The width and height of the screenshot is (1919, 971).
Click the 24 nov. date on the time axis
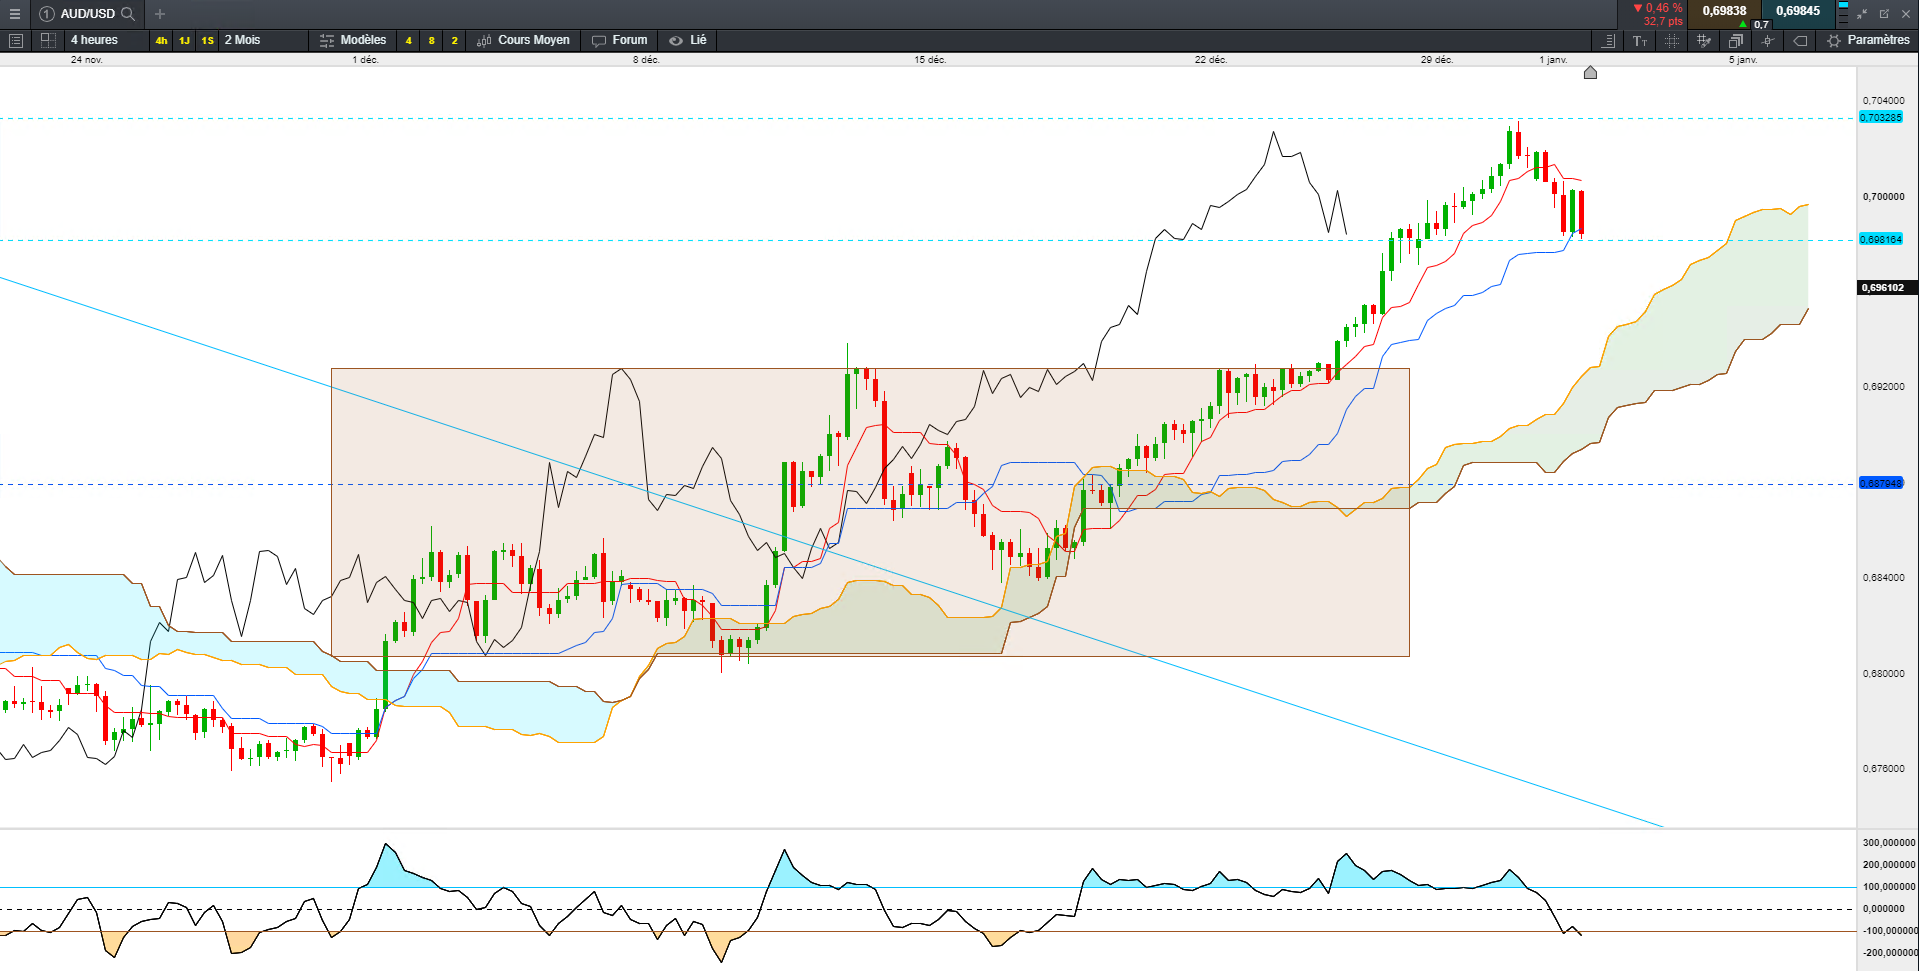(87, 60)
